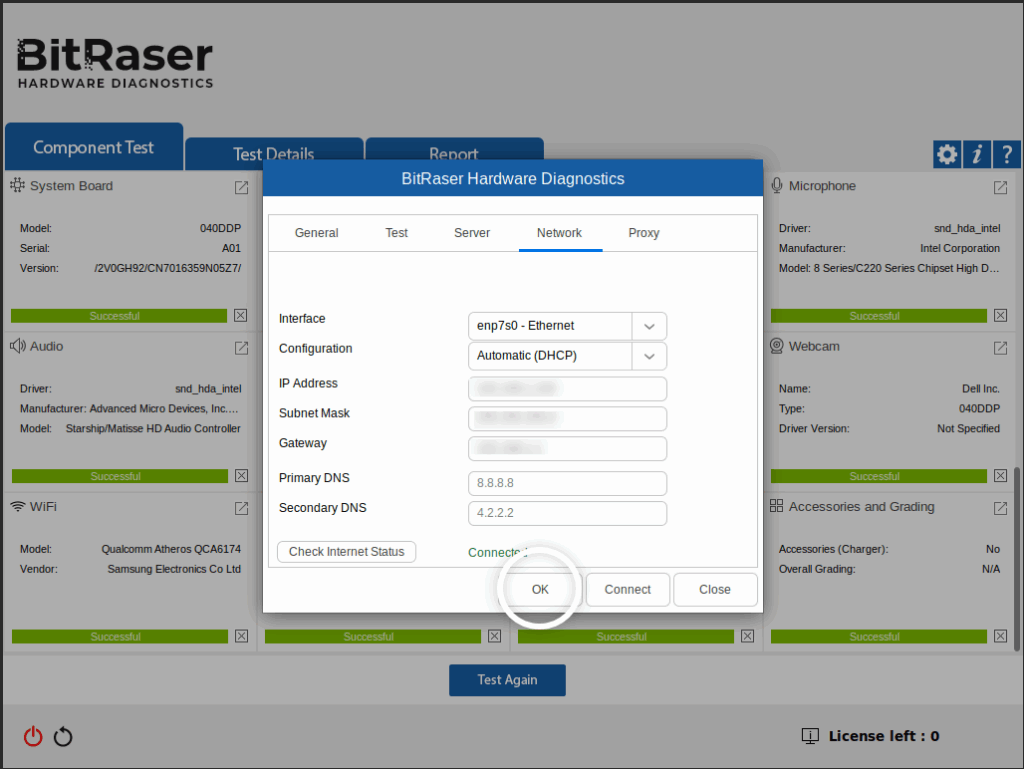Click the red power-off icon

click(33, 736)
